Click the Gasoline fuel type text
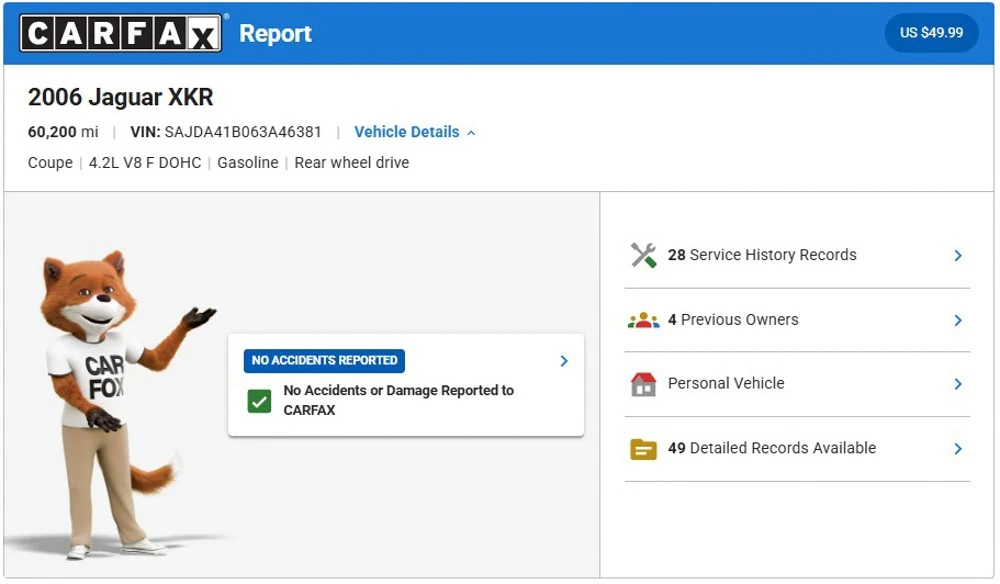The width and height of the screenshot is (1000, 584). click(x=247, y=163)
